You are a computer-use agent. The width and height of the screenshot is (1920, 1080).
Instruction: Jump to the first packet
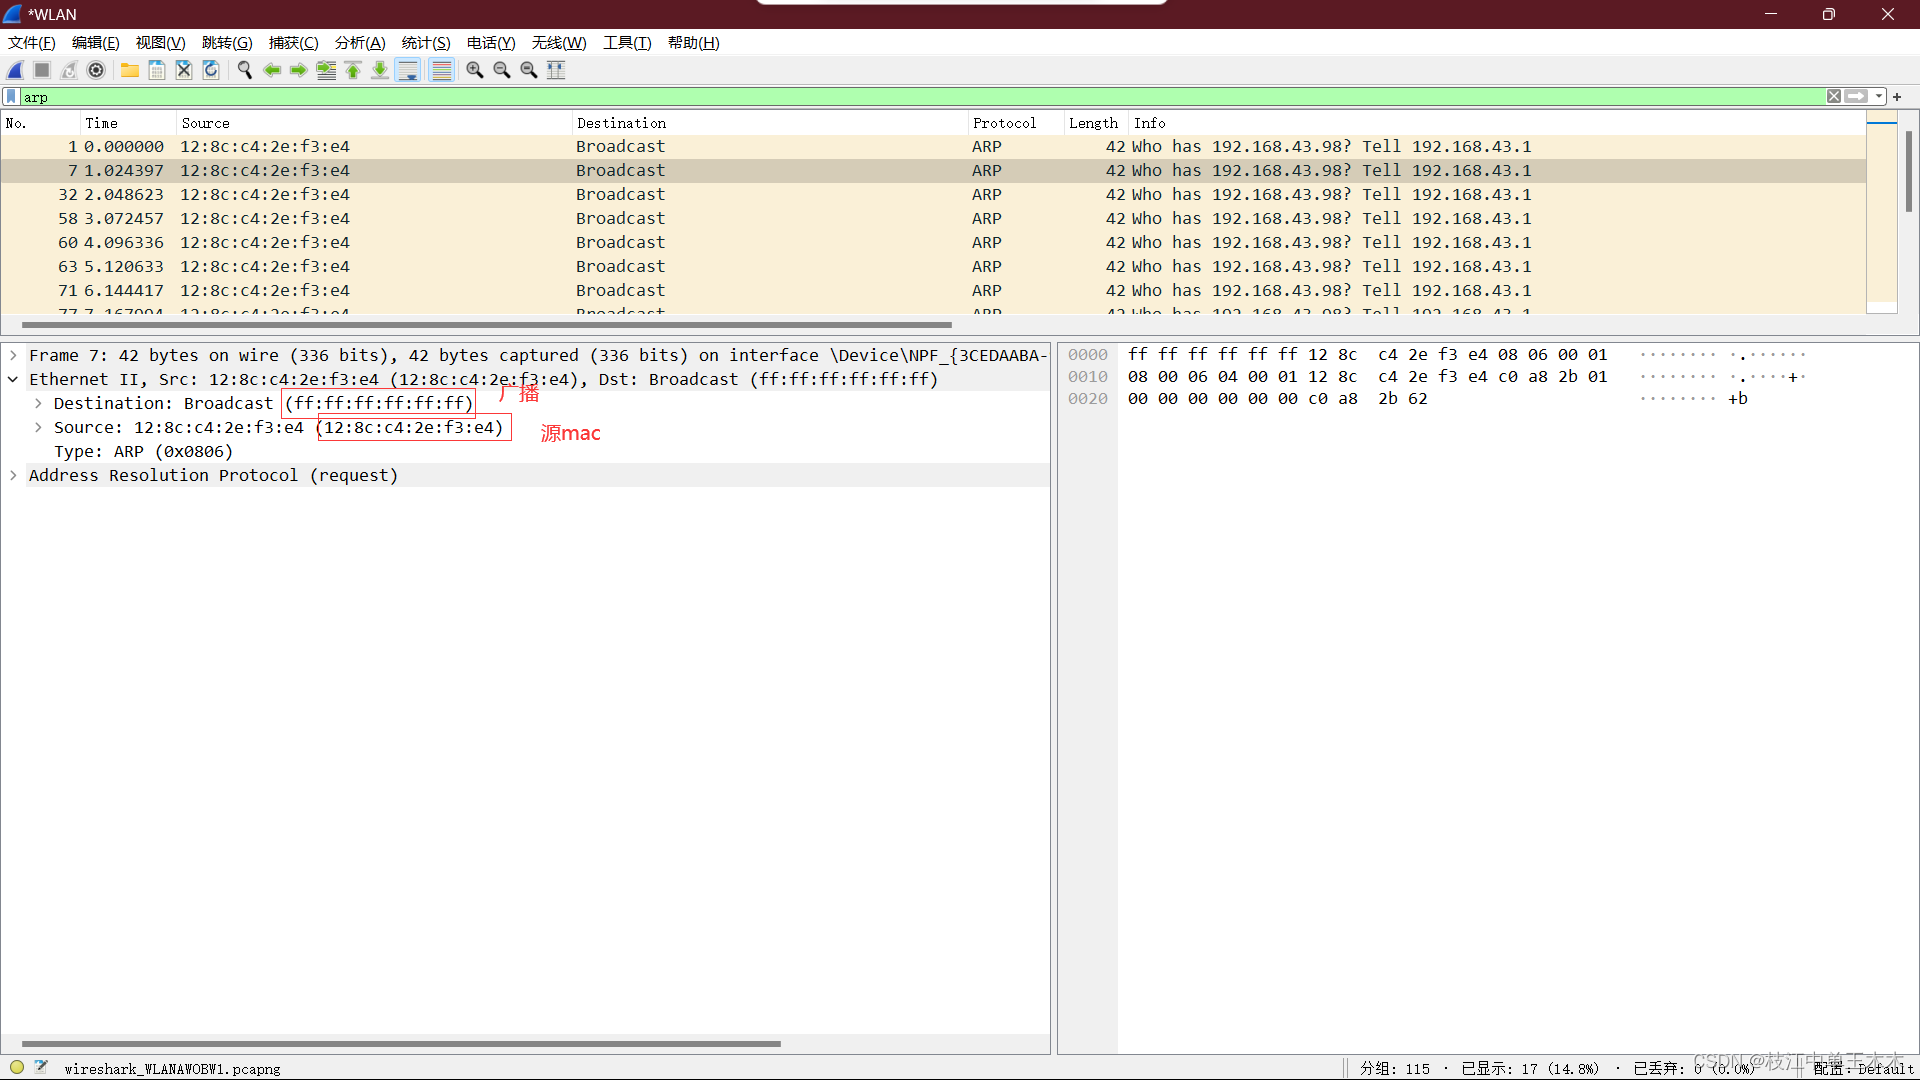353,70
